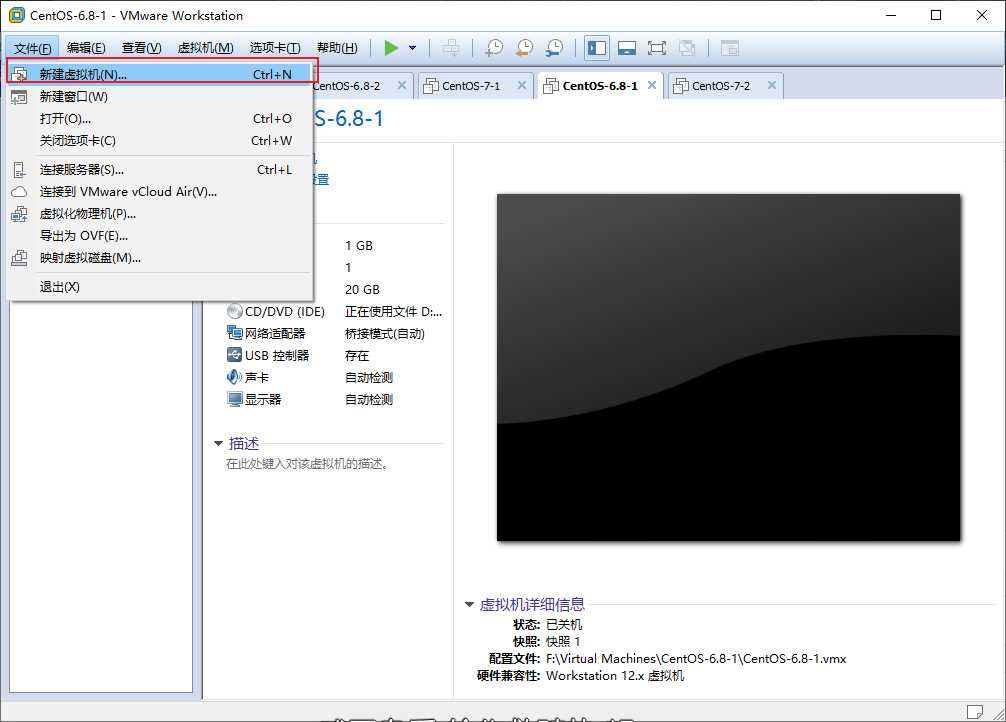Click the console view toolbar icon at far right
This screenshot has height=722, width=1006.
(729, 48)
